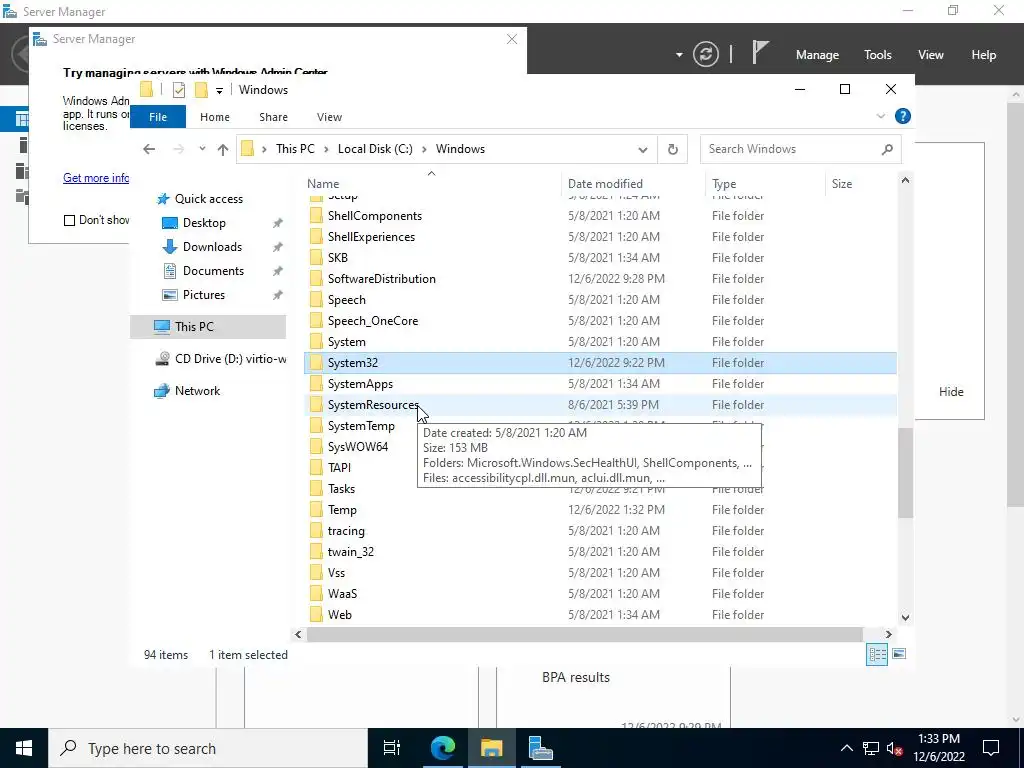Click the Explorer help question mark icon
The image size is (1024, 768).
(903, 116)
